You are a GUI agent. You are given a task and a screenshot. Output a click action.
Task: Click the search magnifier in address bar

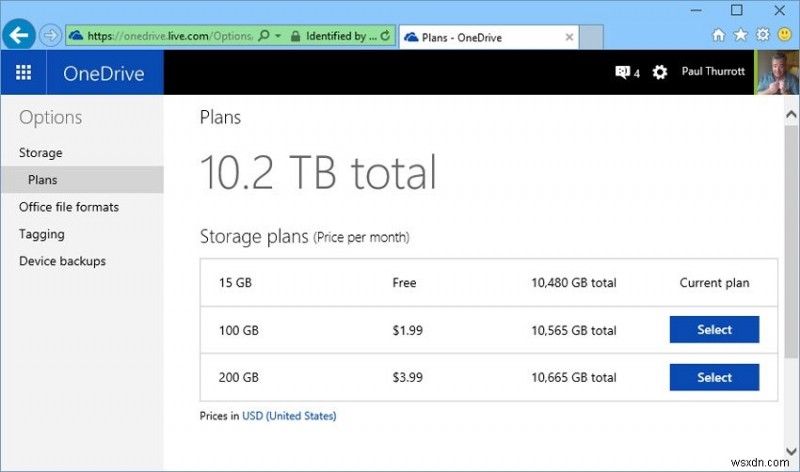click(263, 36)
